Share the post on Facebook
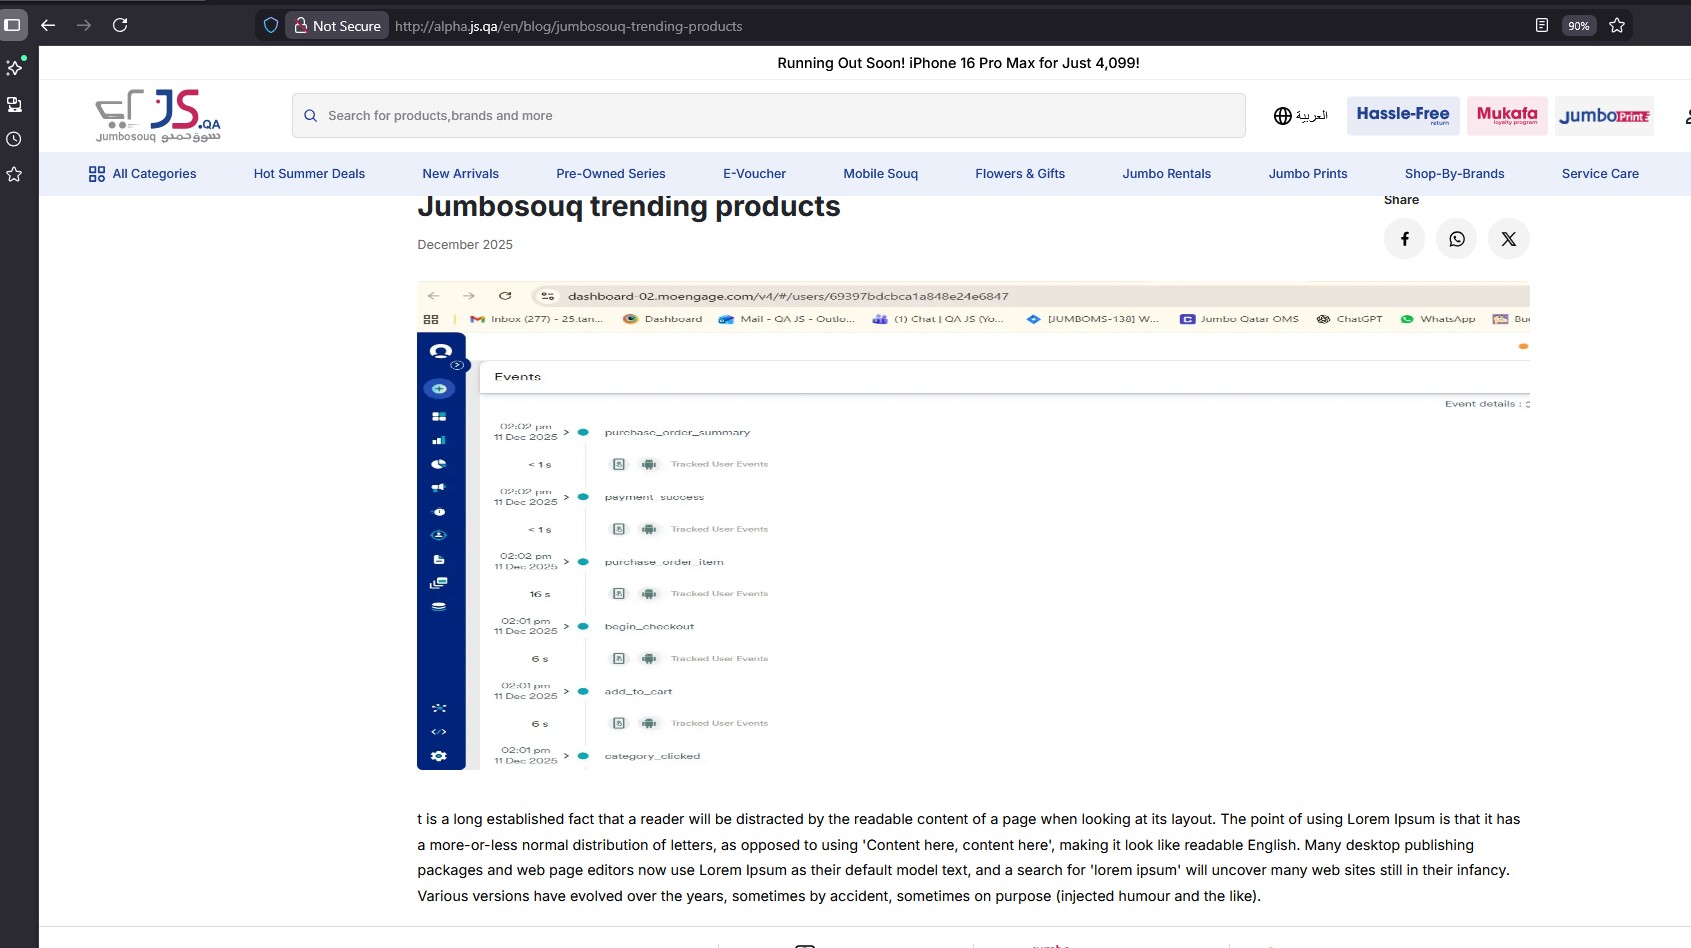Image resolution: width=1691 pixels, height=948 pixels. click(x=1404, y=239)
